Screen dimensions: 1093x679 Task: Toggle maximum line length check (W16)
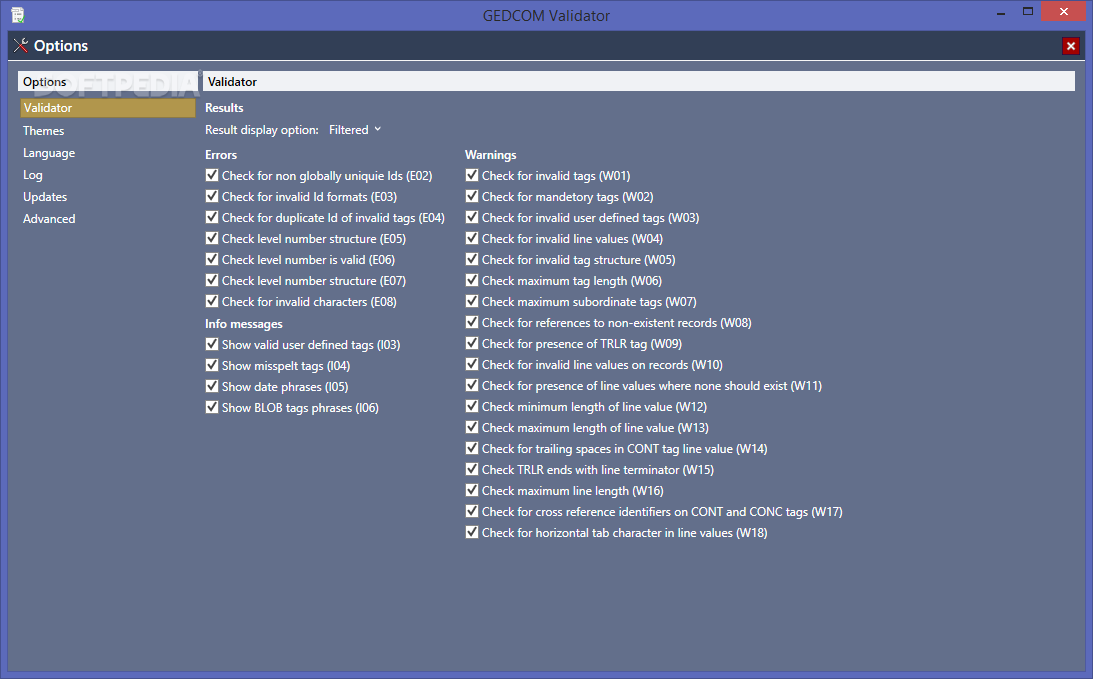(x=472, y=489)
